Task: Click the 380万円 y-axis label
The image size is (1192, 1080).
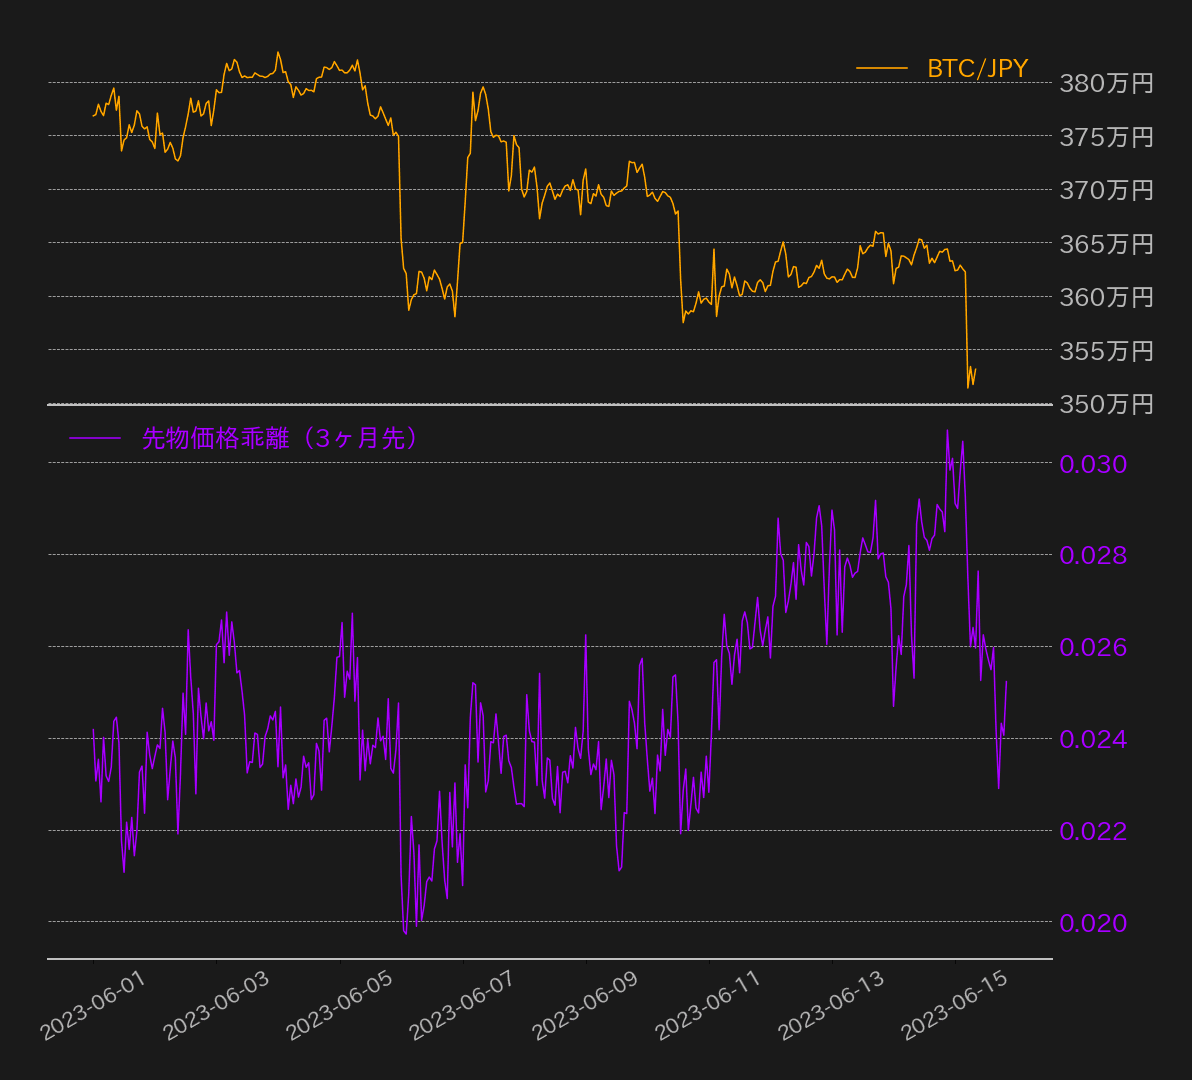Action: [1106, 83]
